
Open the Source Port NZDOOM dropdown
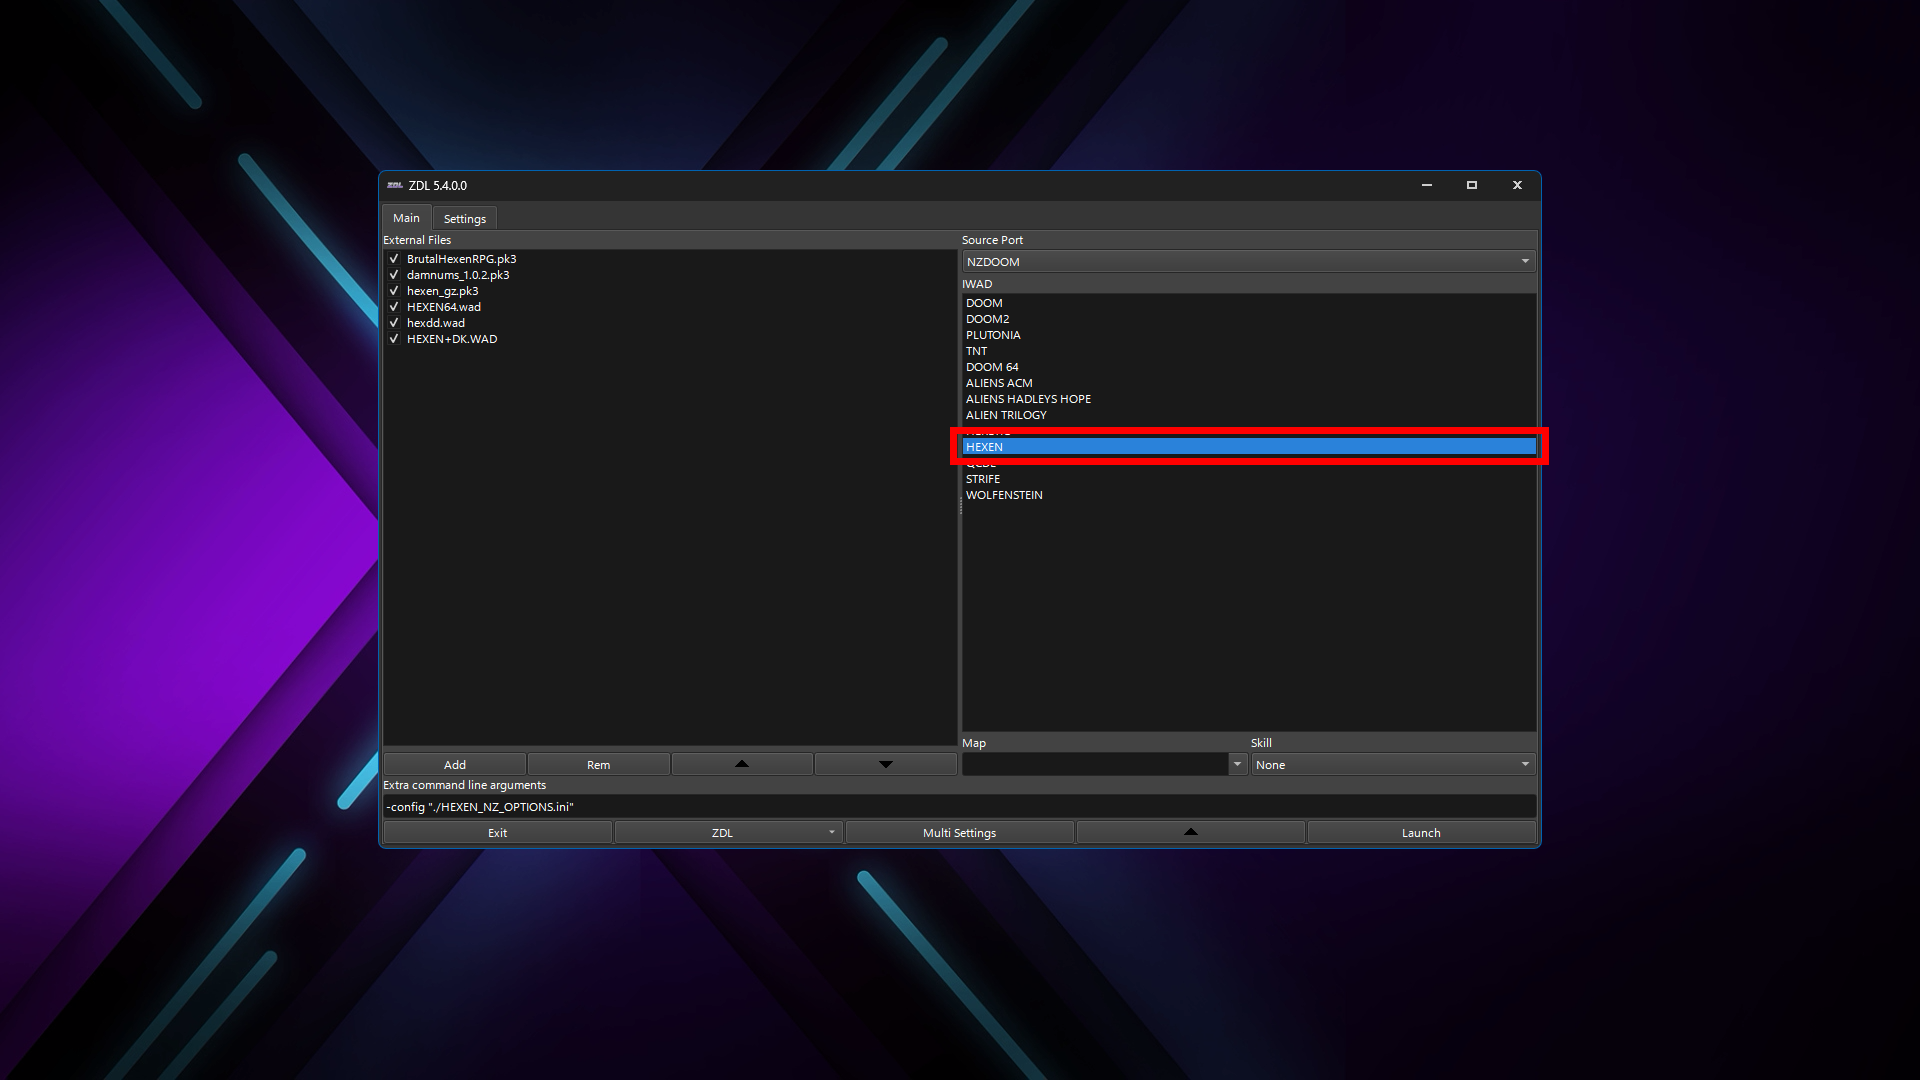[x=1248, y=262]
